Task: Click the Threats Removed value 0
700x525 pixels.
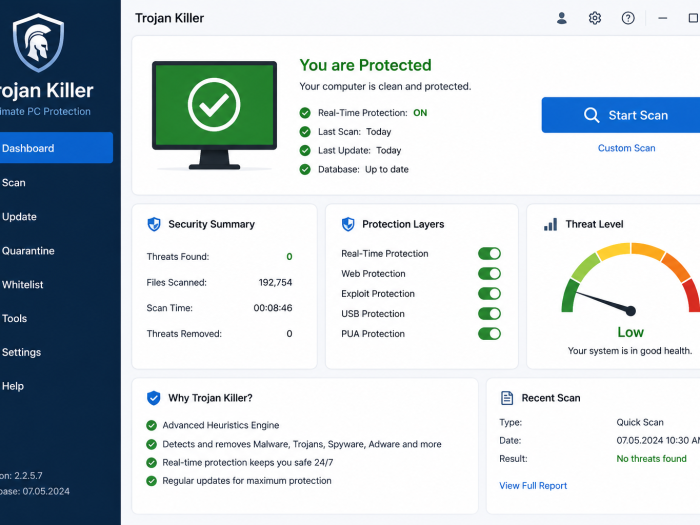Action: click(289, 334)
